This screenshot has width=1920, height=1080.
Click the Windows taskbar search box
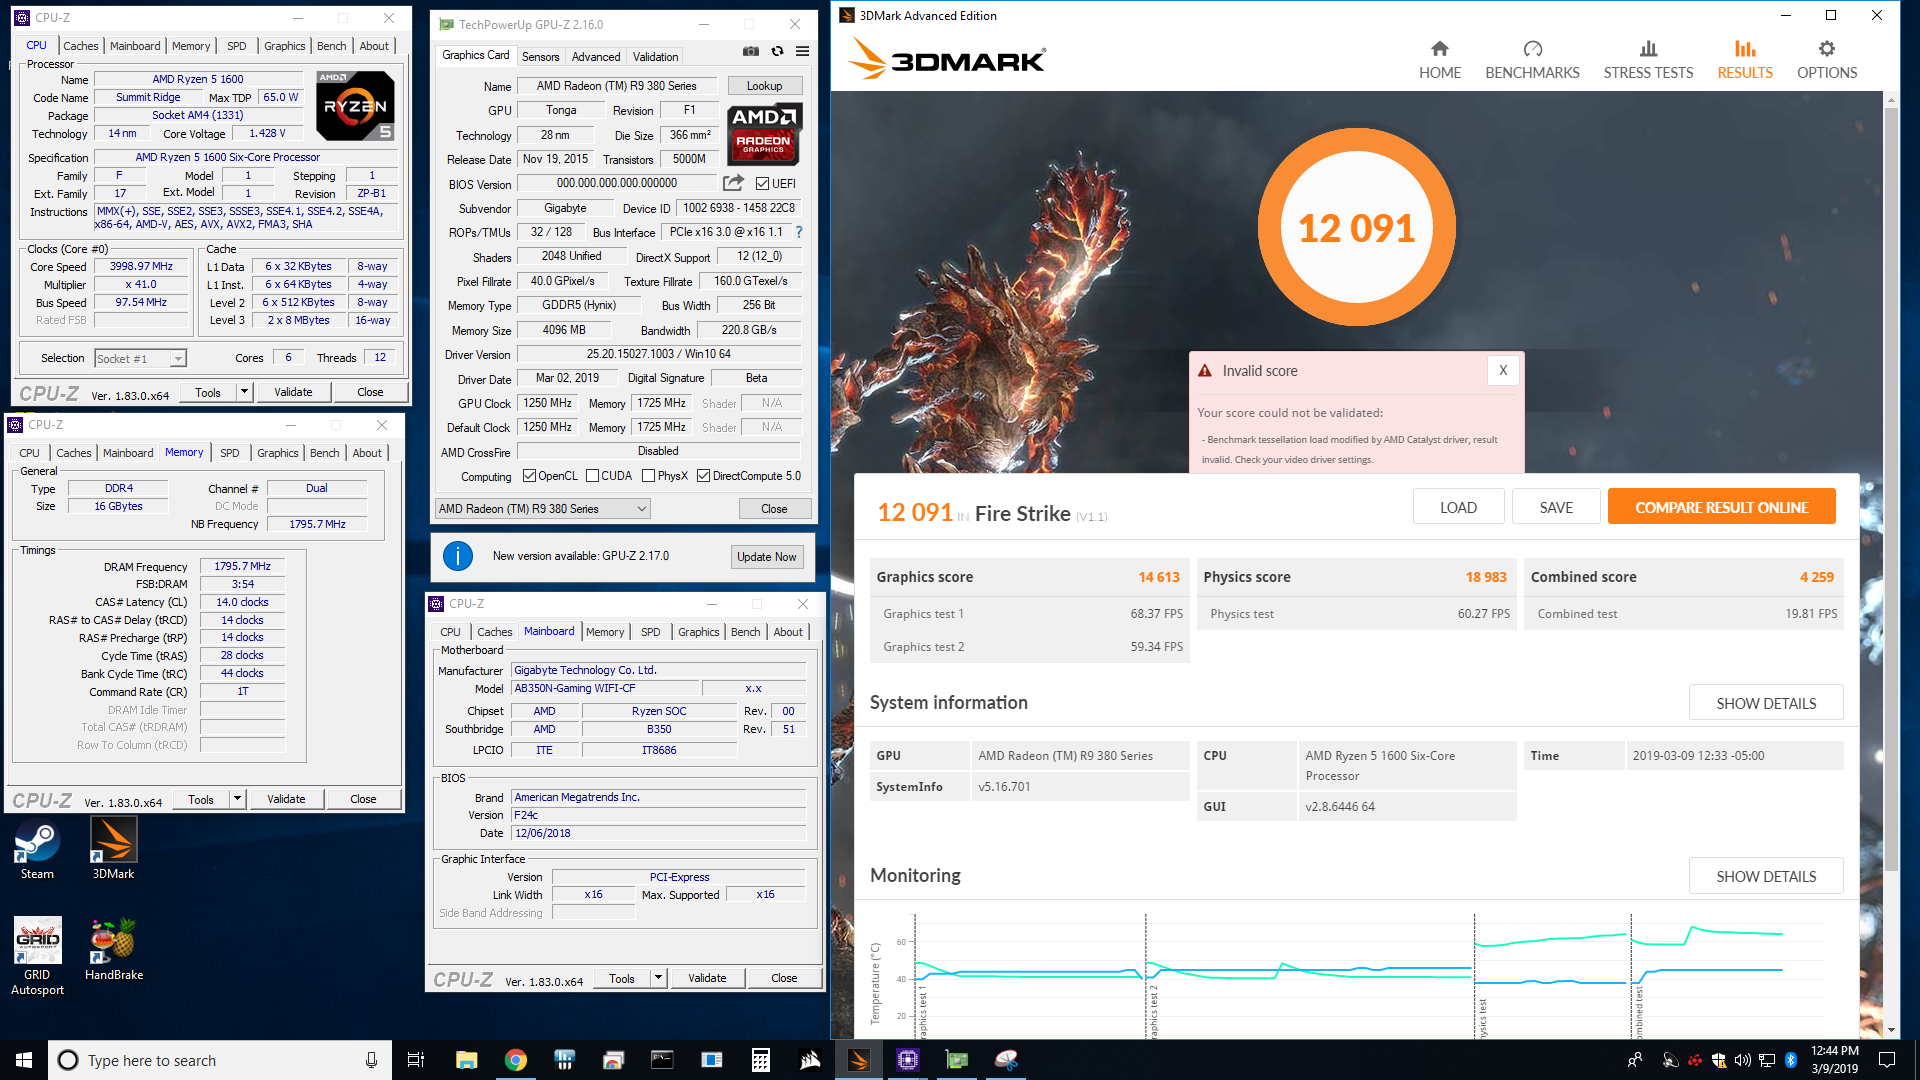pos(220,1060)
